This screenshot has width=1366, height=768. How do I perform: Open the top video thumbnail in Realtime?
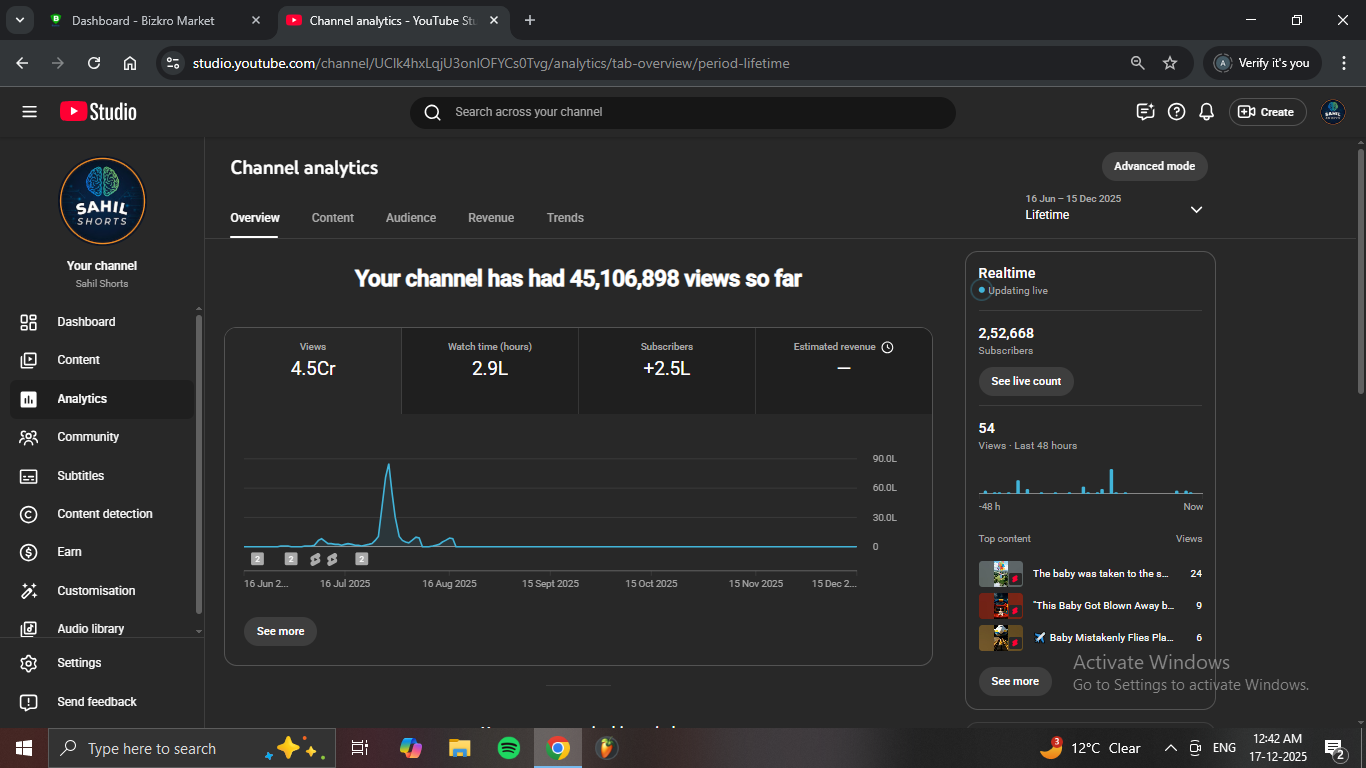(1000, 574)
